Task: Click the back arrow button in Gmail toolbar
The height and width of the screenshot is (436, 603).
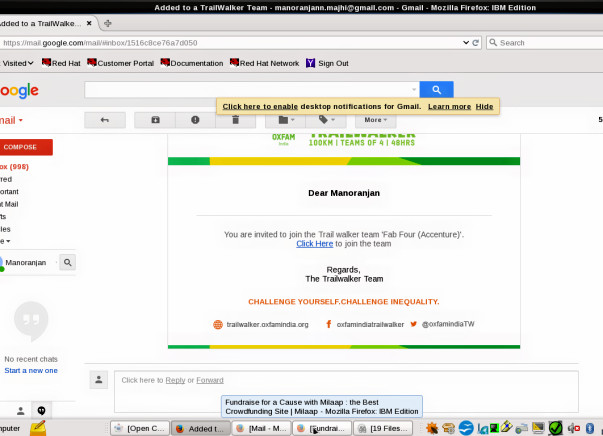Action: [105, 120]
